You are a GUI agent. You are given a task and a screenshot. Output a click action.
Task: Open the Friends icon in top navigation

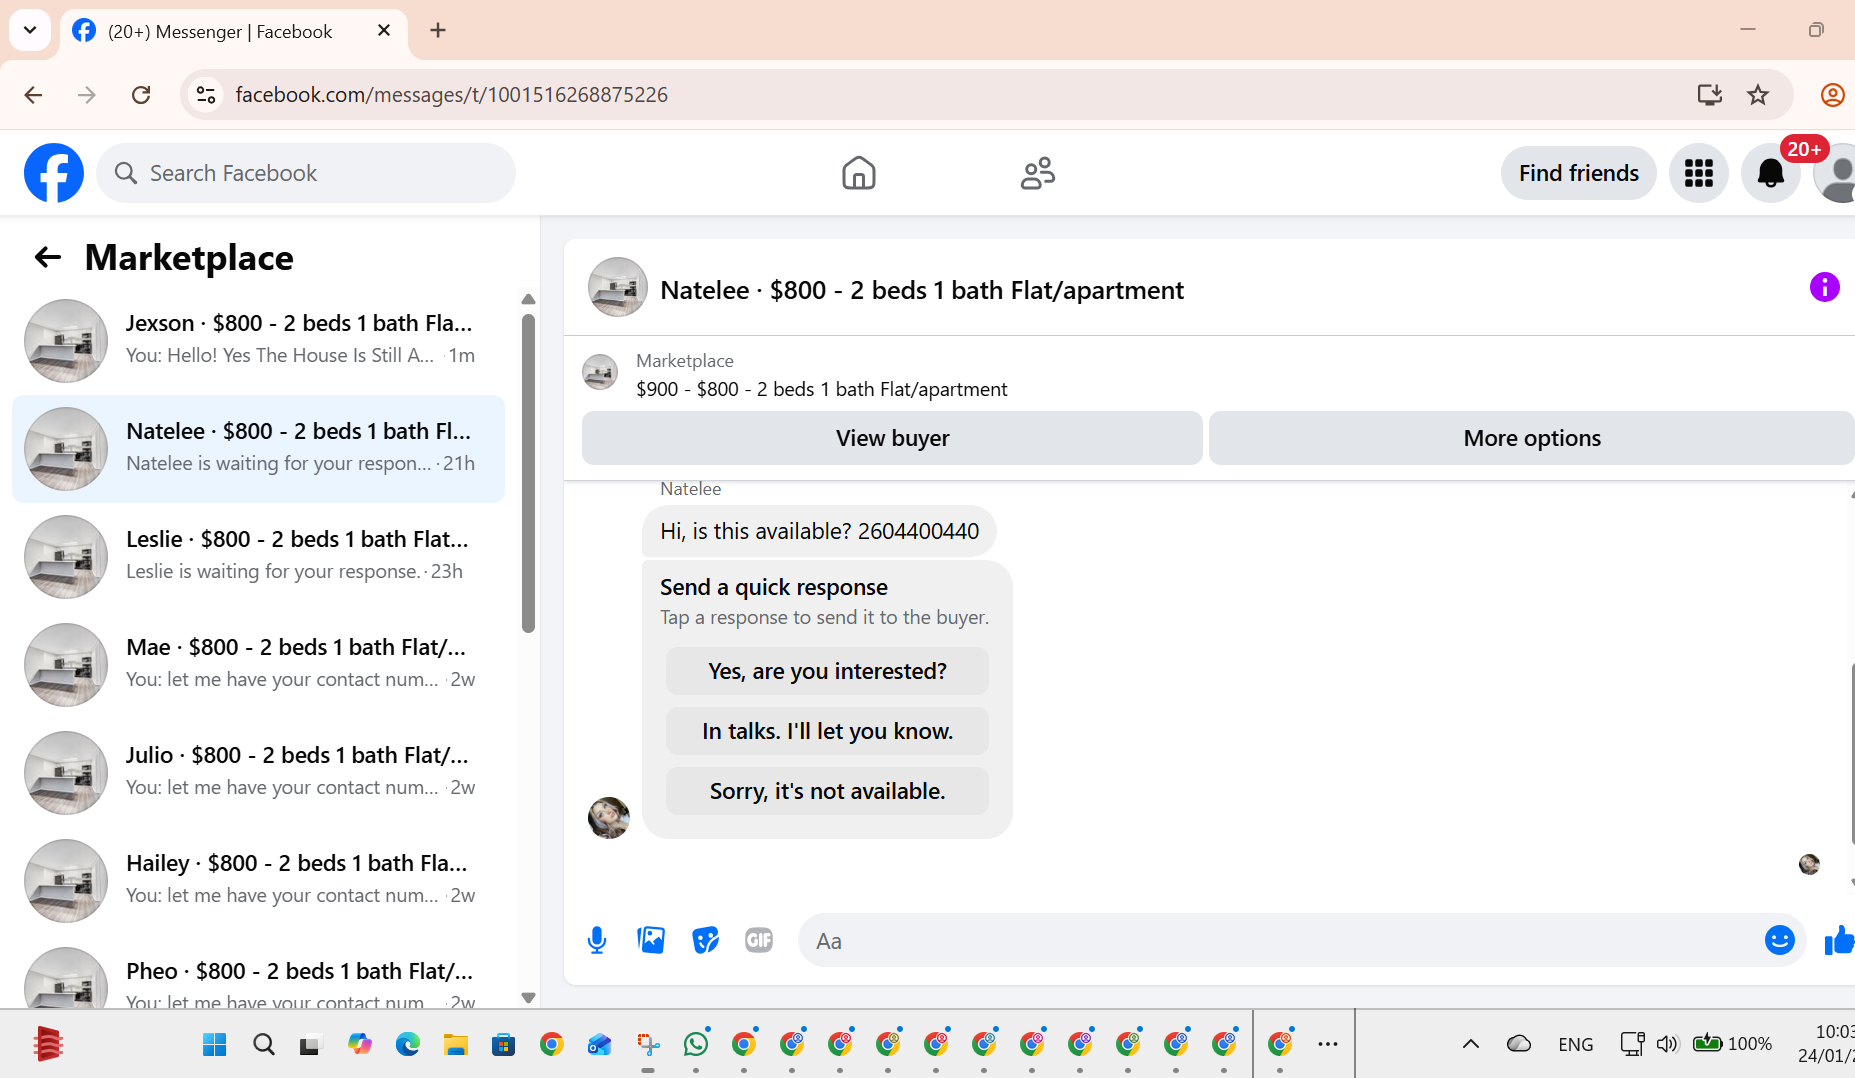1037,173
